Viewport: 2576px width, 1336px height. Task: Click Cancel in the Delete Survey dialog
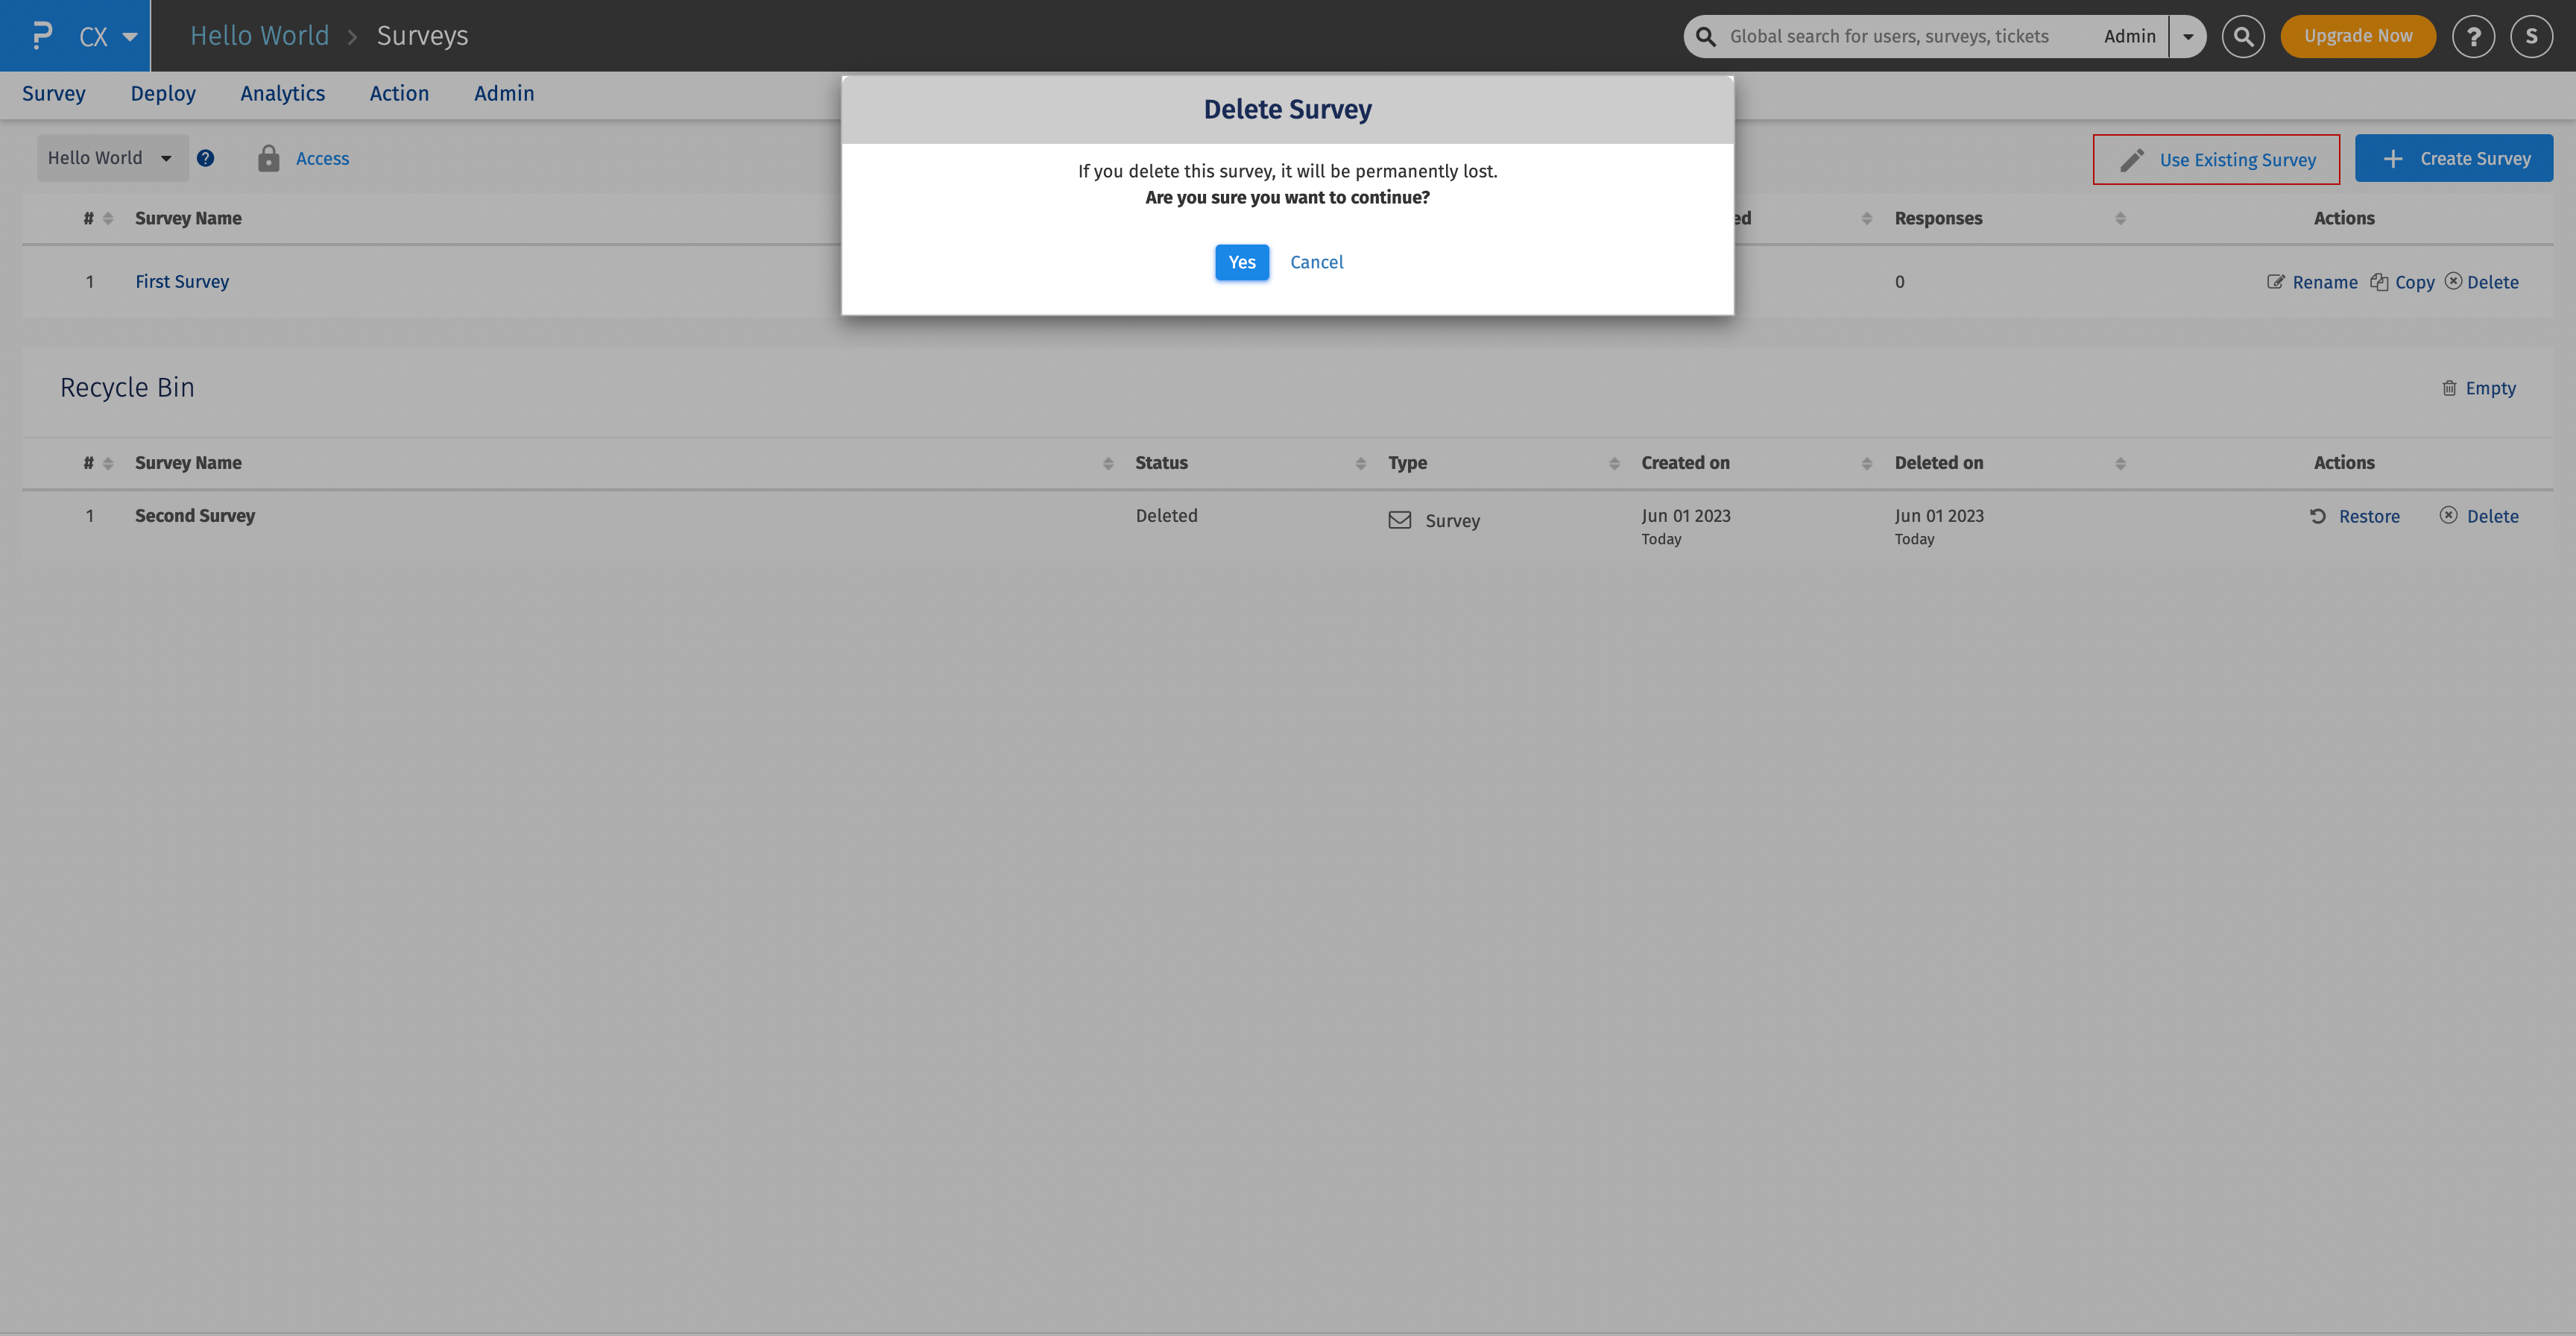(1316, 262)
